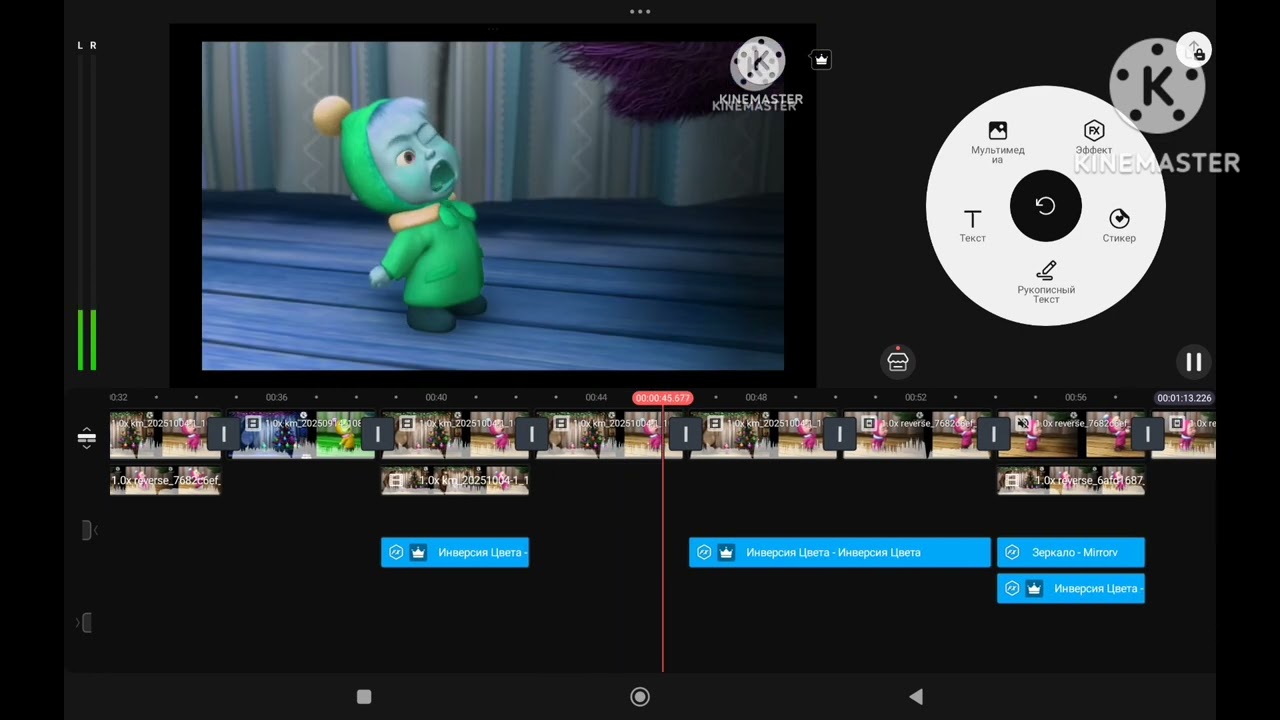The height and width of the screenshot is (720, 1280).
Task: Open the Эффект FX layer option
Action: (x=1093, y=138)
